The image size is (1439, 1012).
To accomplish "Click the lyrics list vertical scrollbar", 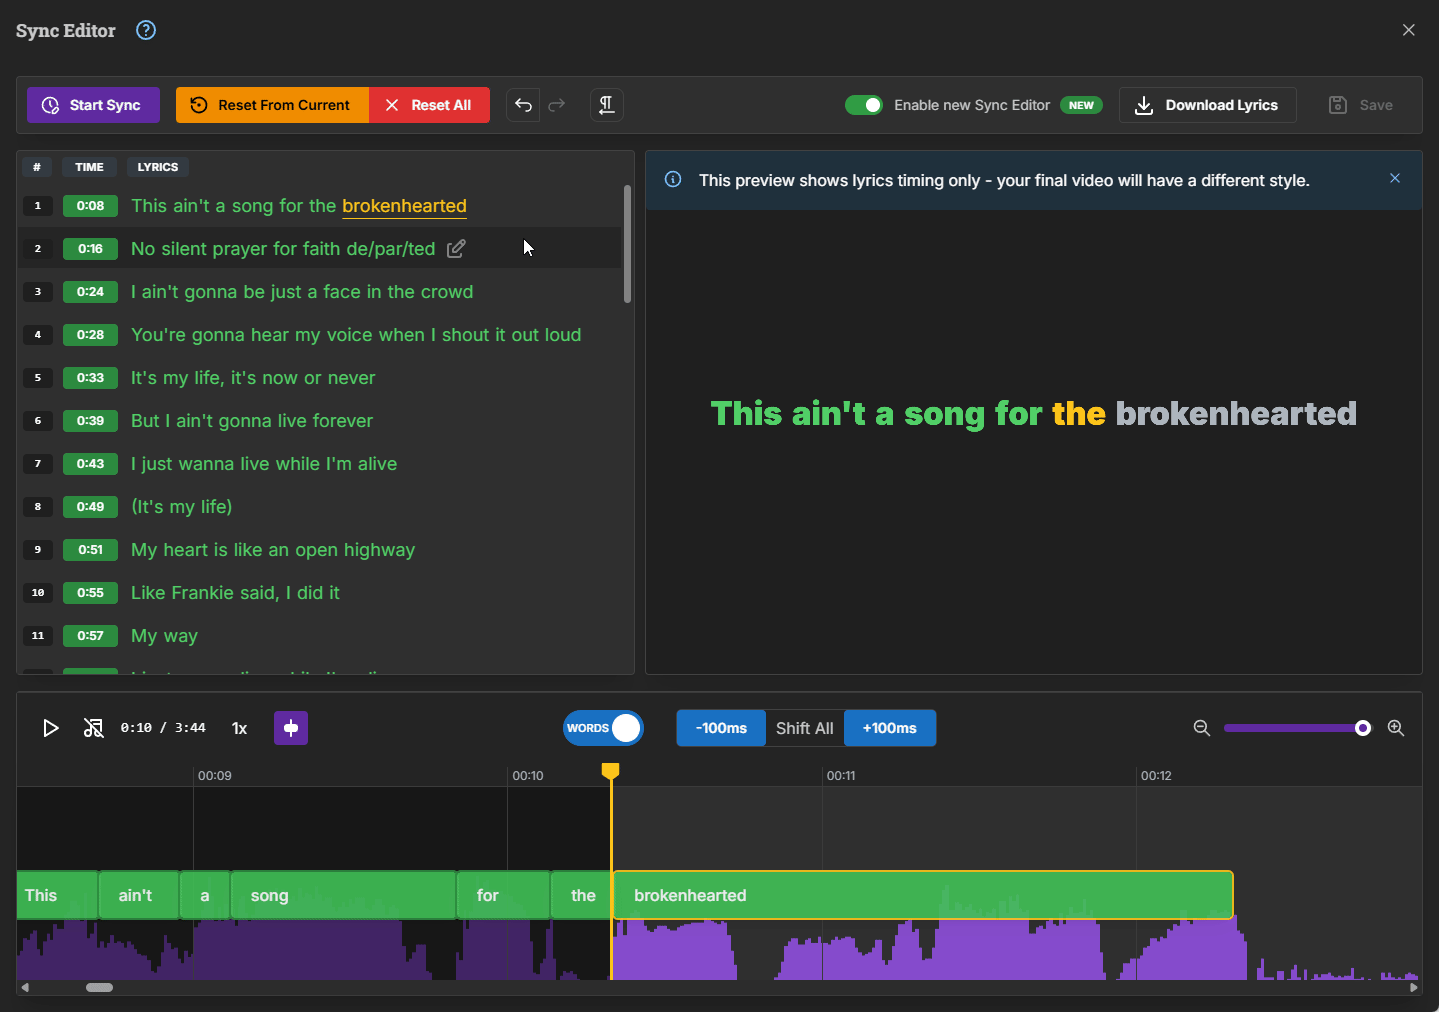I will pos(627,243).
